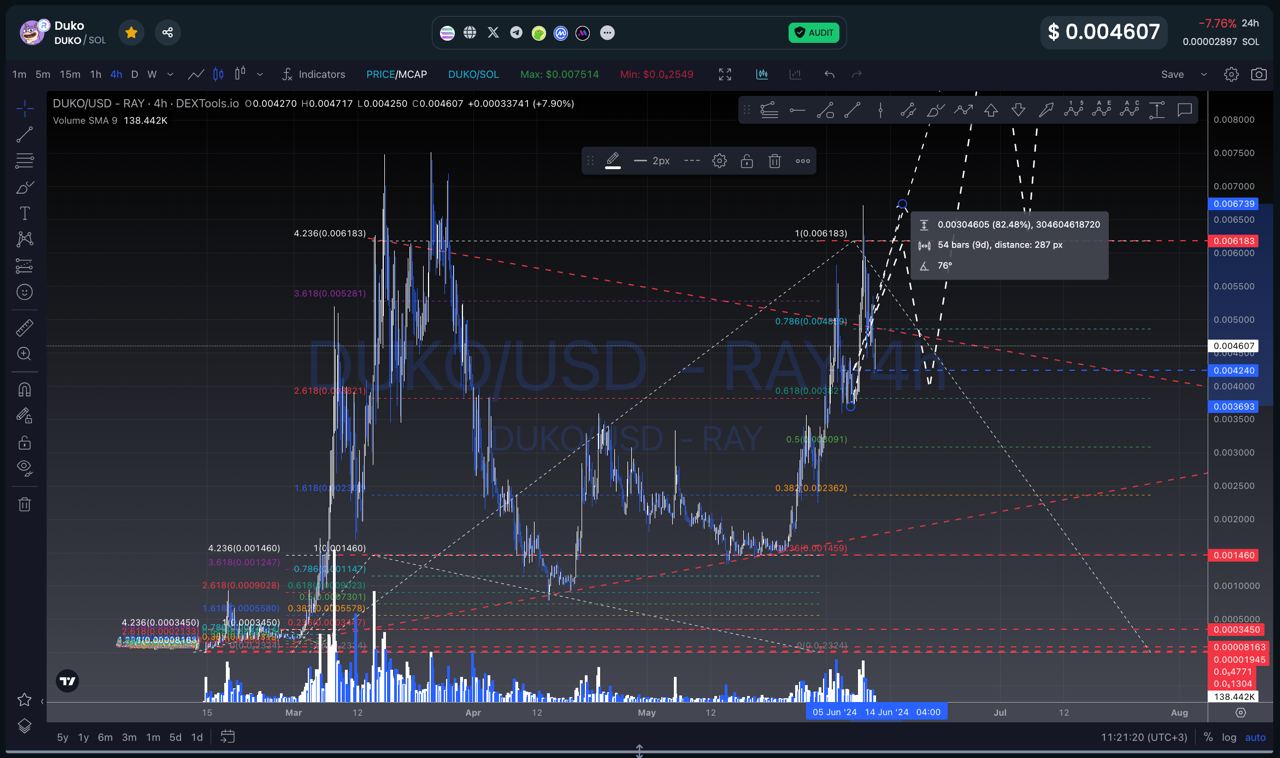Click the Save layout button

1172,74
